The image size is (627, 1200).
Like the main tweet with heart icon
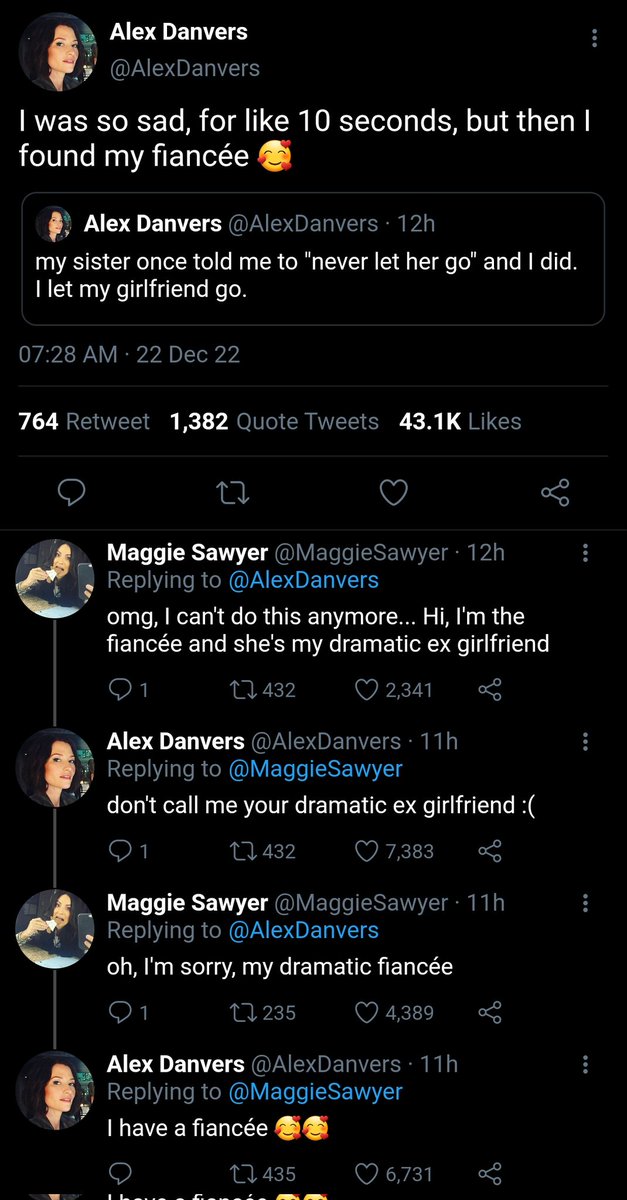point(395,492)
